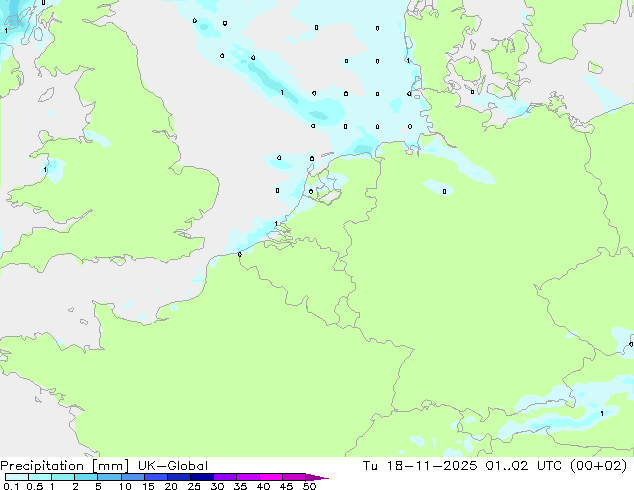
Task: Click the "Precipitation" title text
Action: pos(42,466)
